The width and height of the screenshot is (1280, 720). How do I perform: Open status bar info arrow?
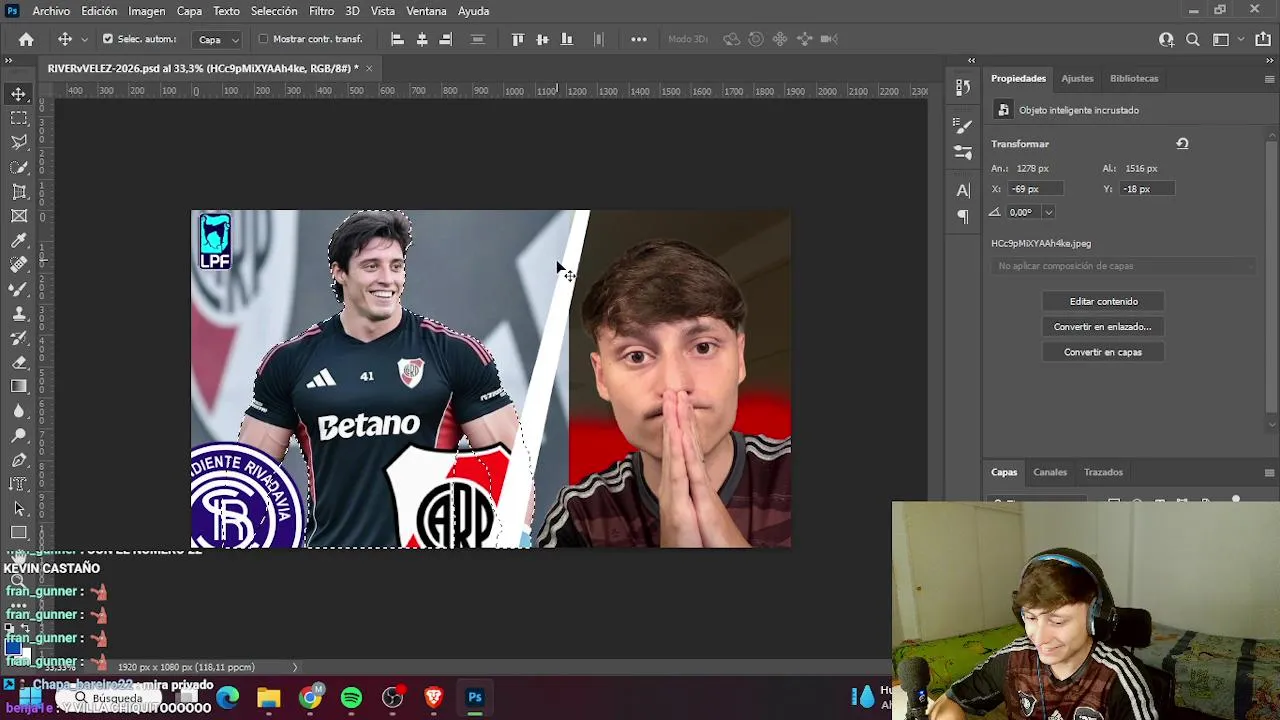[294, 667]
